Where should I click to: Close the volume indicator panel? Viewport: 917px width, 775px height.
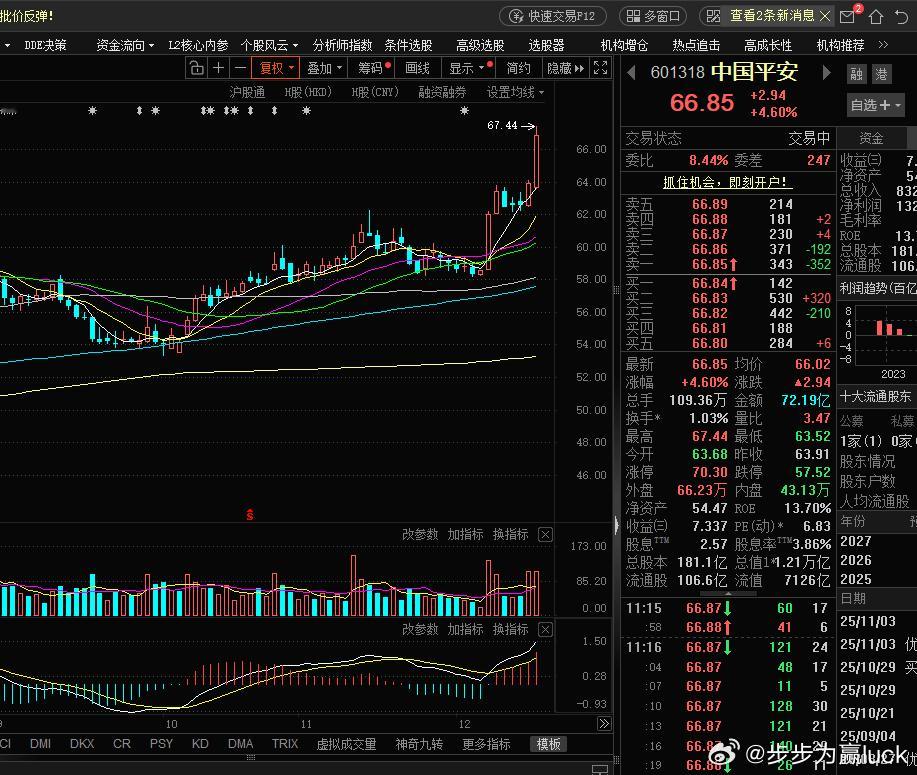tap(545, 534)
